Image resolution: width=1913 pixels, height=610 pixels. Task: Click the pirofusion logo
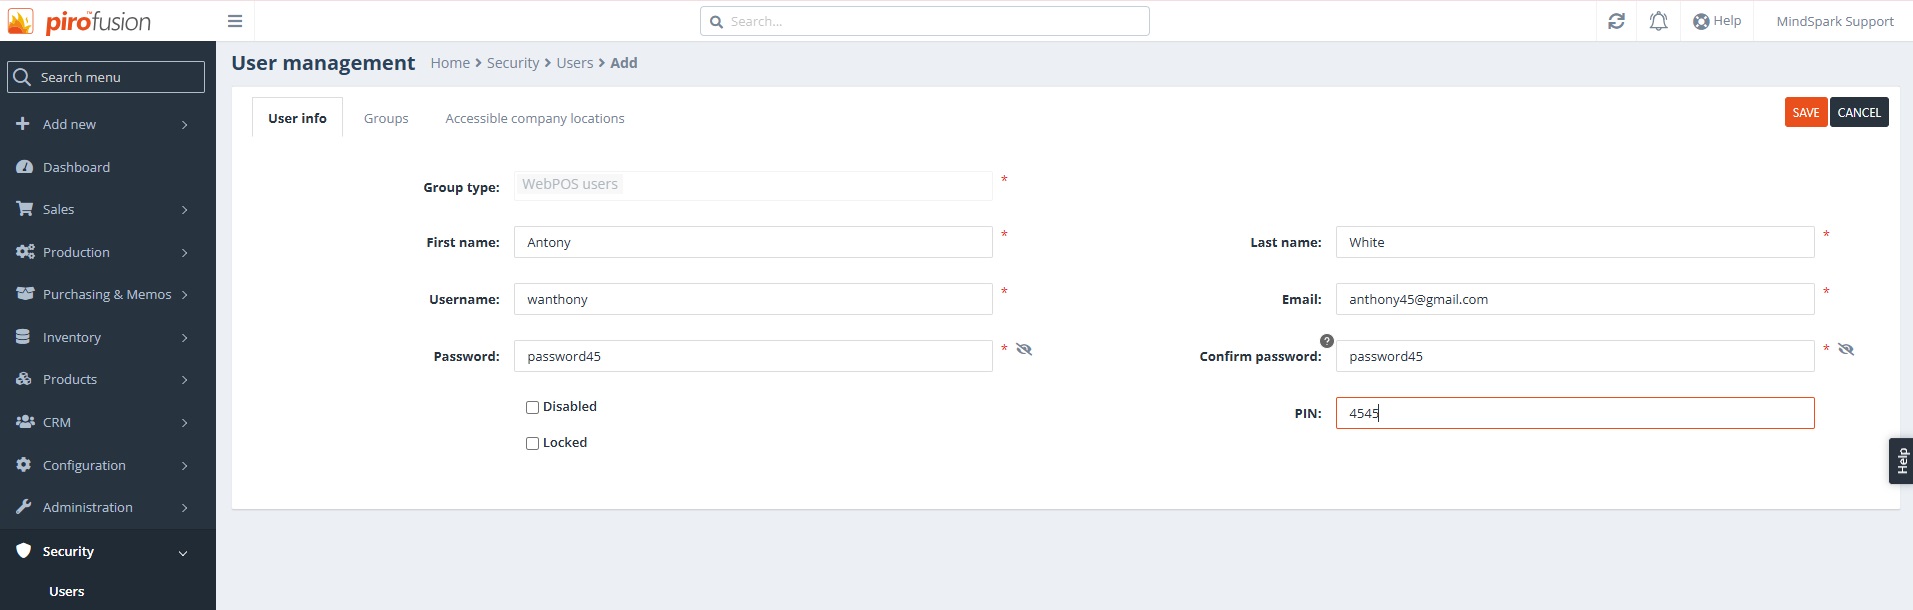80,21
